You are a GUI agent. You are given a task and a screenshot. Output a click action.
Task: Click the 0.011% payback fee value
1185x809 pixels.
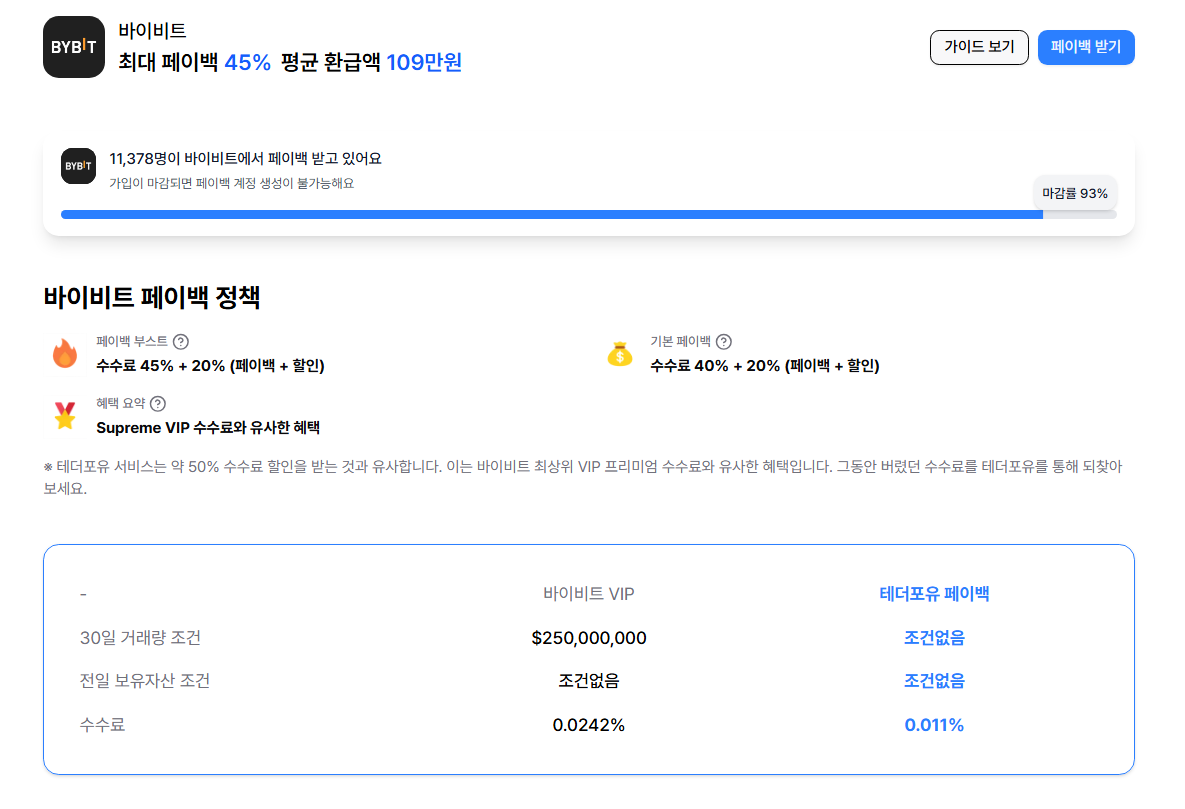coord(934,724)
